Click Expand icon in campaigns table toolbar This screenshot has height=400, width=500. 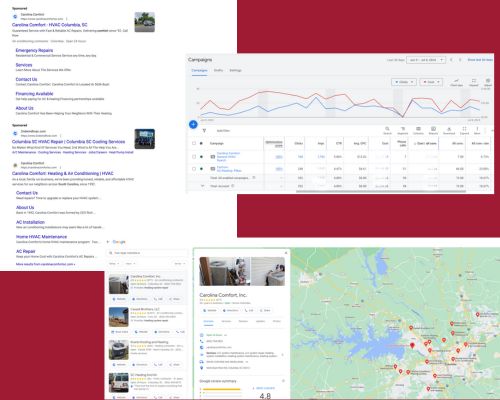464,130
